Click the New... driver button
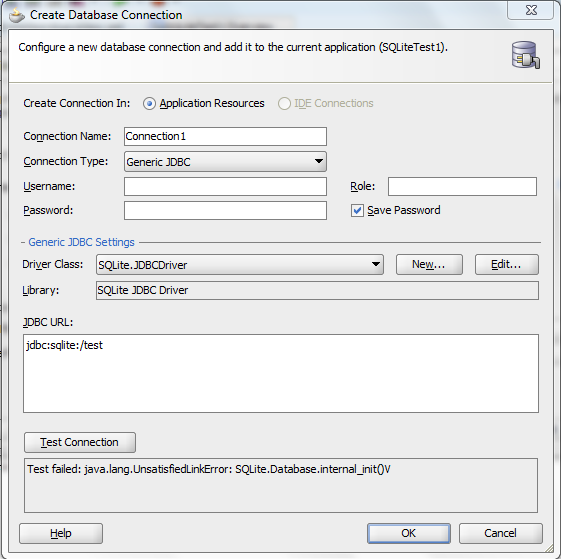The width and height of the screenshot is (561, 559). pyautogui.click(x=429, y=264)
